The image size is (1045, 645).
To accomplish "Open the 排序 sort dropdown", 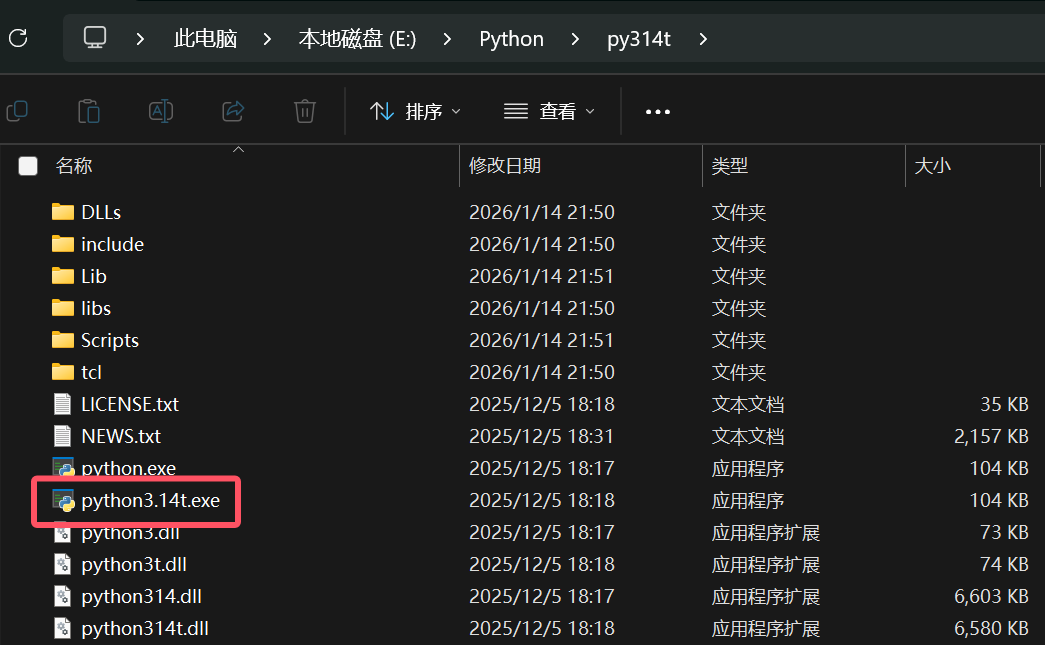I will [x=415, y=112].
